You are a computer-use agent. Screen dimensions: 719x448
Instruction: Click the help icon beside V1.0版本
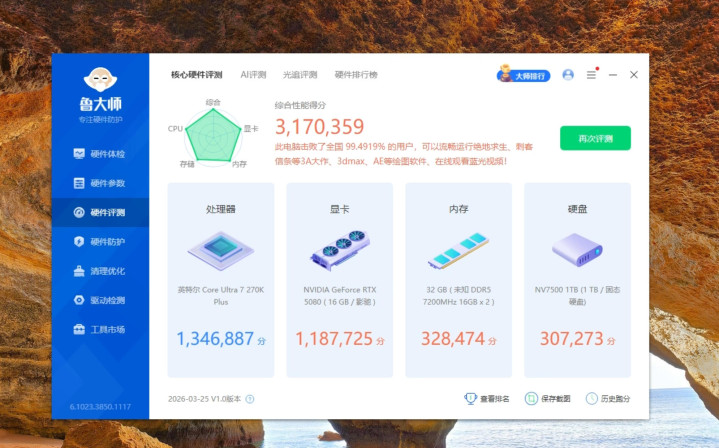click(x=250, y=399)
